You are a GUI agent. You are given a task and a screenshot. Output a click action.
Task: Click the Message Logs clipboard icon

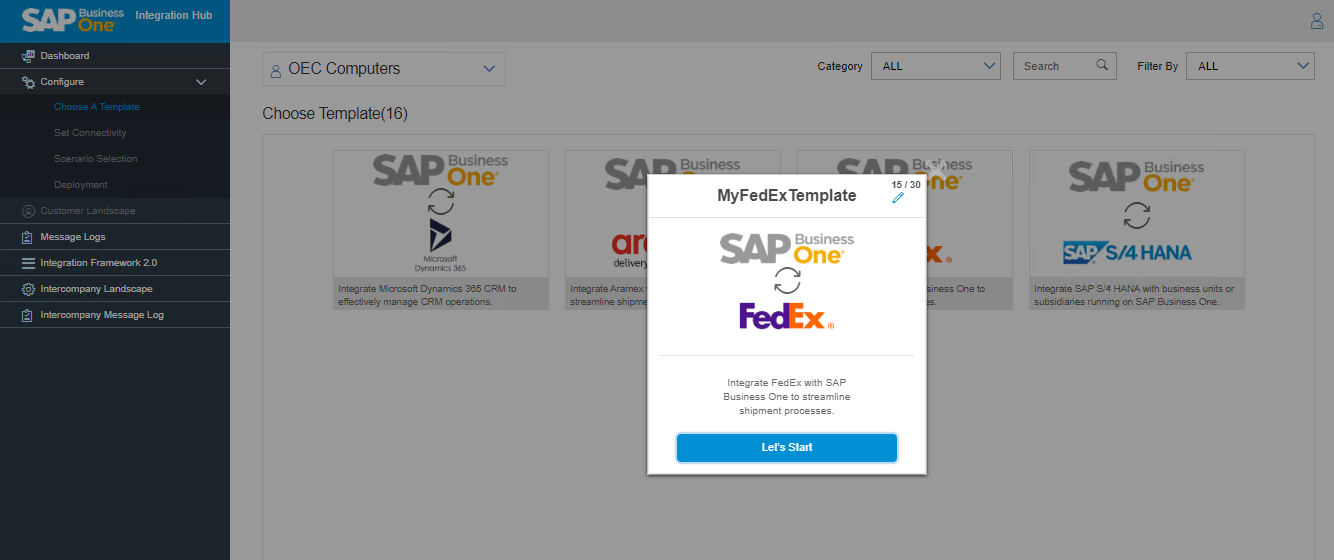28,237
